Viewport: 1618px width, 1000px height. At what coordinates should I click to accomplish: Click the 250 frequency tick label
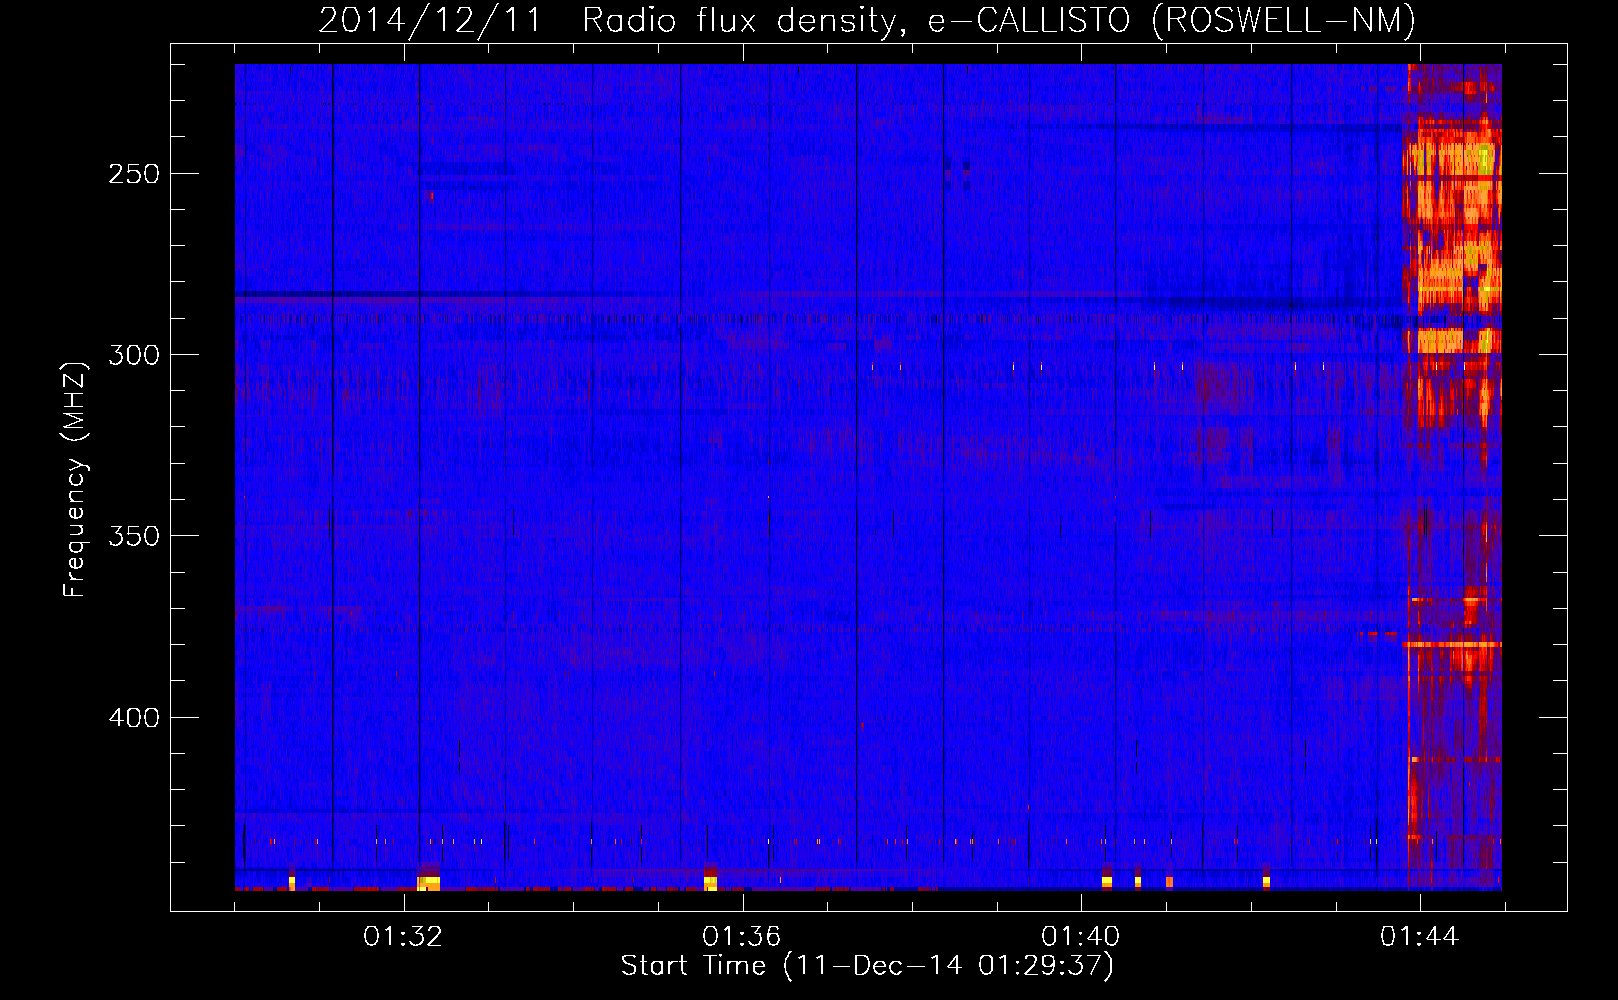(x=134, y=174)
